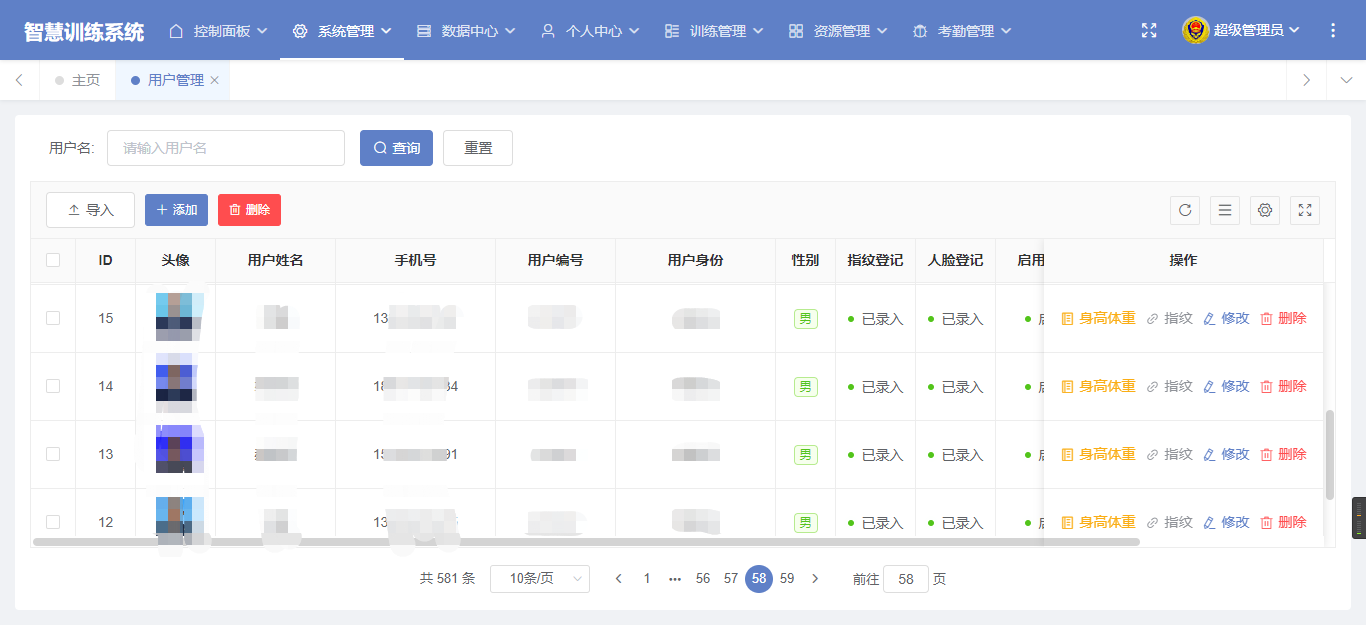The image size is (1366, 625).
Task: Click 身高体重 for user ID 14
Action: 1098,386
